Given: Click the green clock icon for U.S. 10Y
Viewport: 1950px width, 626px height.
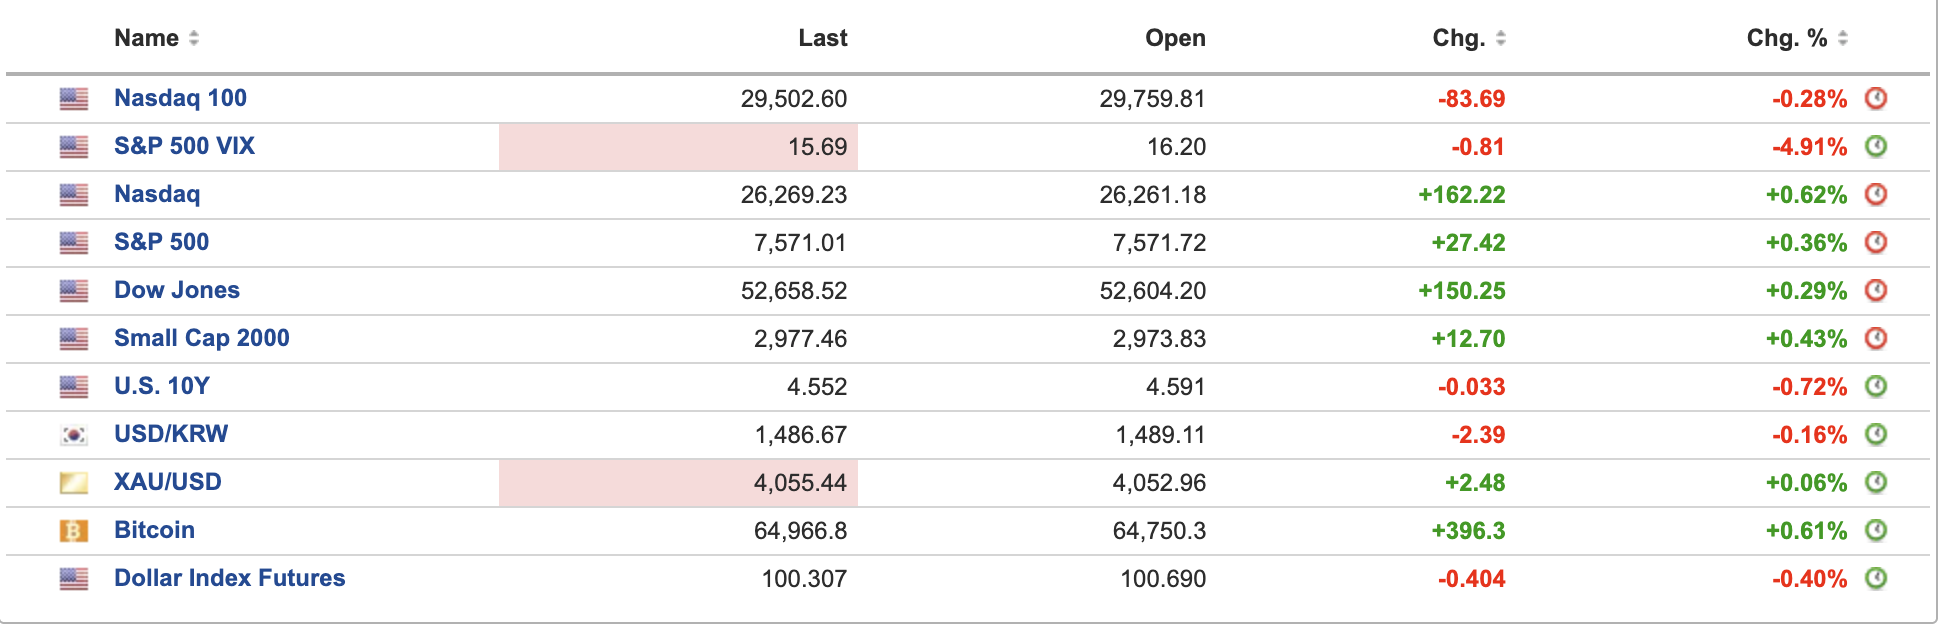Looking at the screenshot, I should (1876, 386).
